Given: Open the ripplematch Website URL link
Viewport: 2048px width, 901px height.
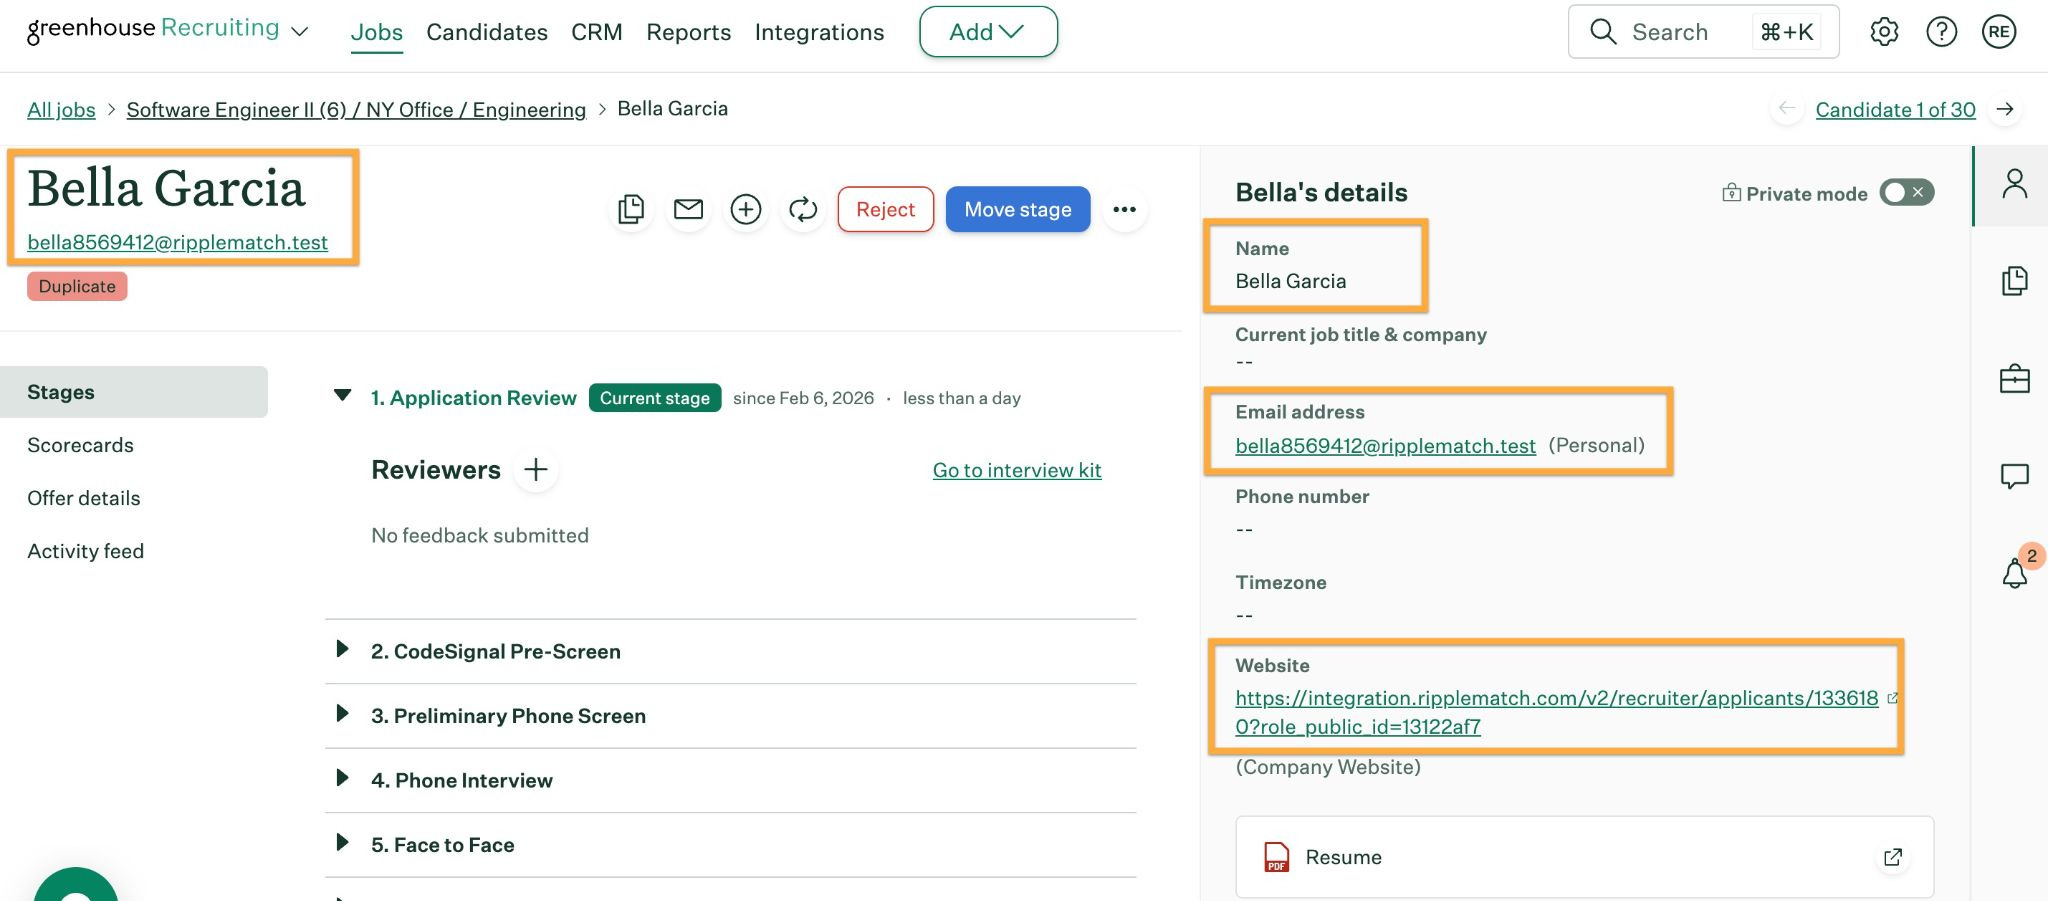Looking at the screenshot, I should click(x=1557, y=712).
